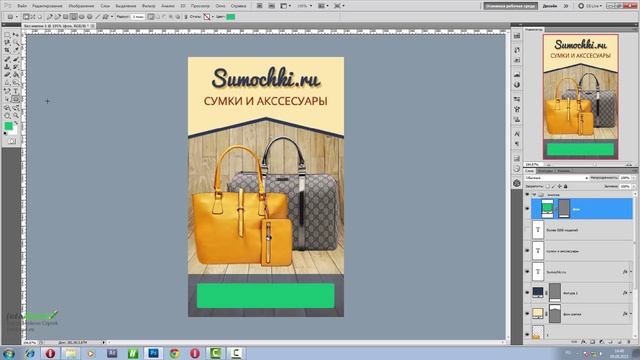Choose Polygon shape in options bar

coord(90,17)
